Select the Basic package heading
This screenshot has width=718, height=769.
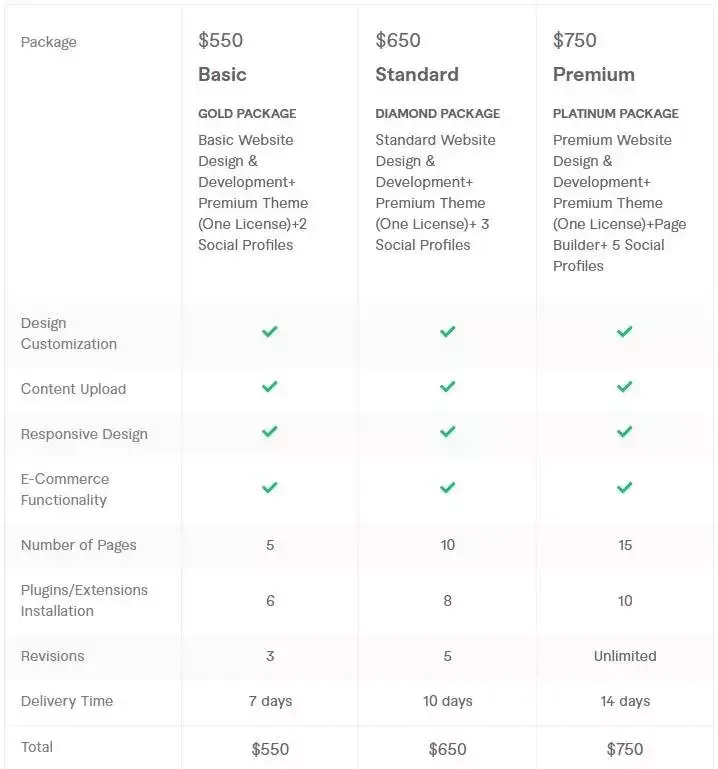[222, 75]
